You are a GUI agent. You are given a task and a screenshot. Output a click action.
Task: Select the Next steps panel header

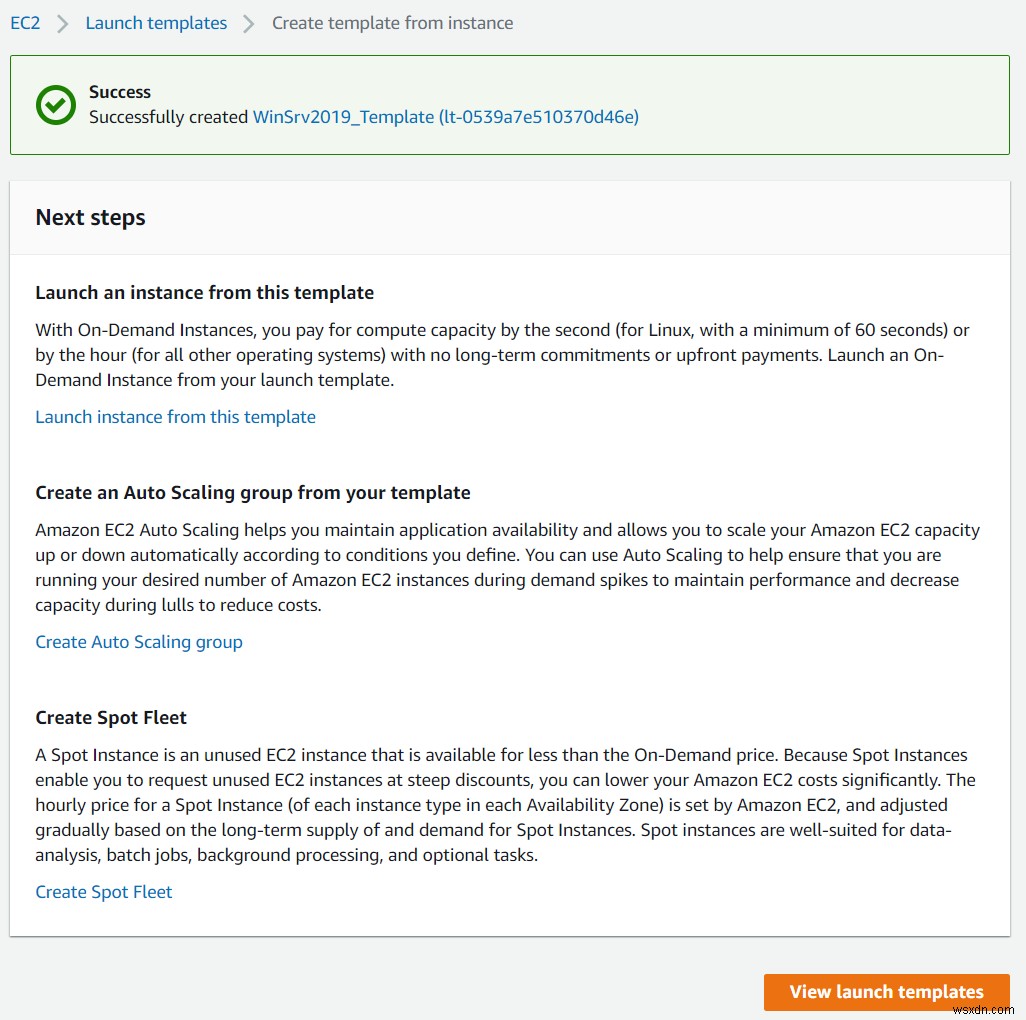90,217
